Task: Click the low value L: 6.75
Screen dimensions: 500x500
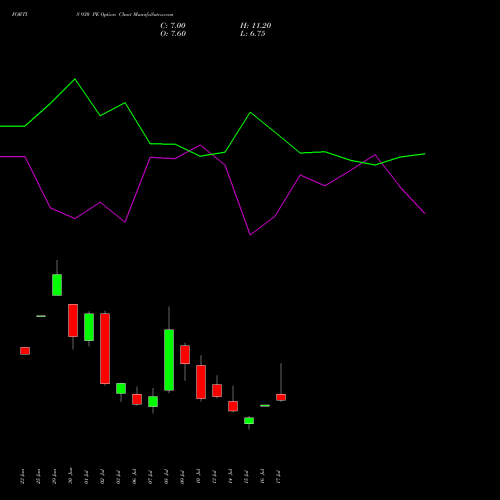Action: 253,34
